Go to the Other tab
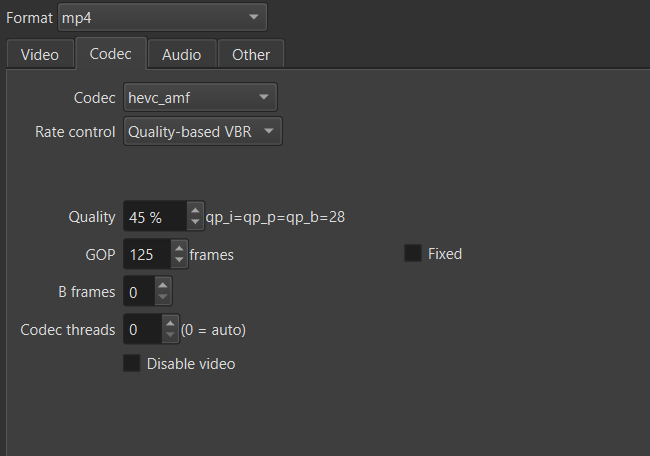650x456 pixels. click(251, 54)
